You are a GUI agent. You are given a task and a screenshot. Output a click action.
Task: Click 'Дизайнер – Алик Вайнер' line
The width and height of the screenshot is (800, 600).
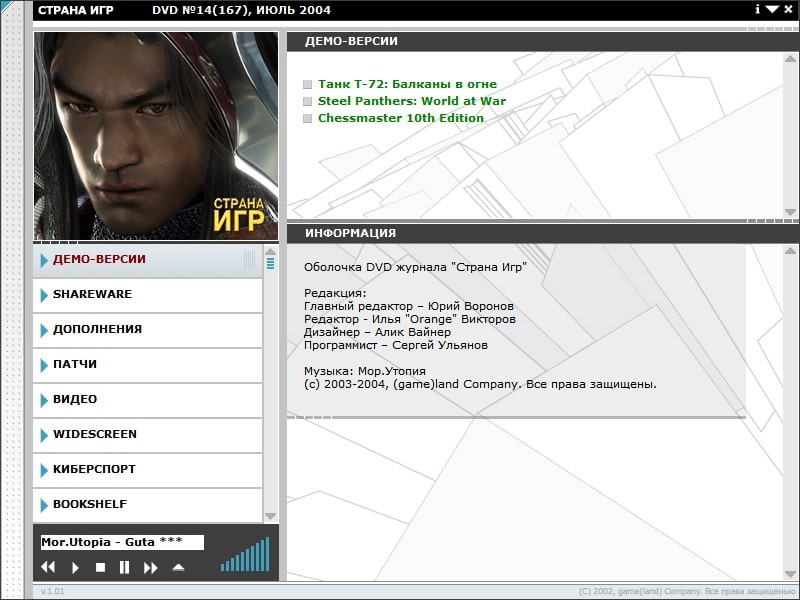pyautogui.click(x=378, y=332)
